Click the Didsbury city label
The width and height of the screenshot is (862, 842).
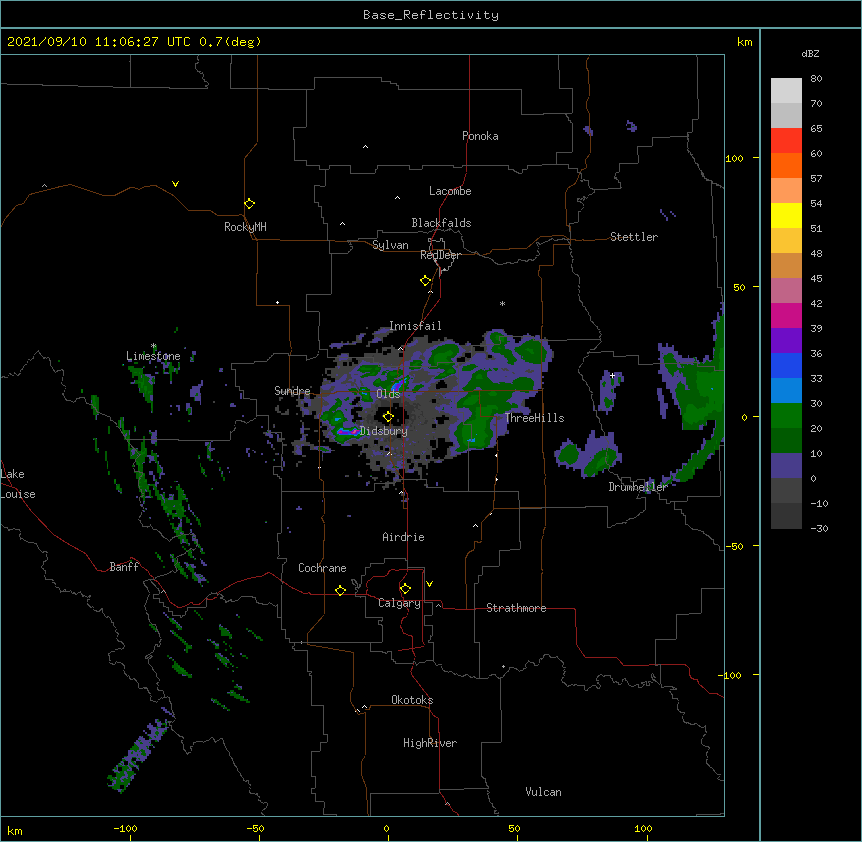click(x=384, y=431)
